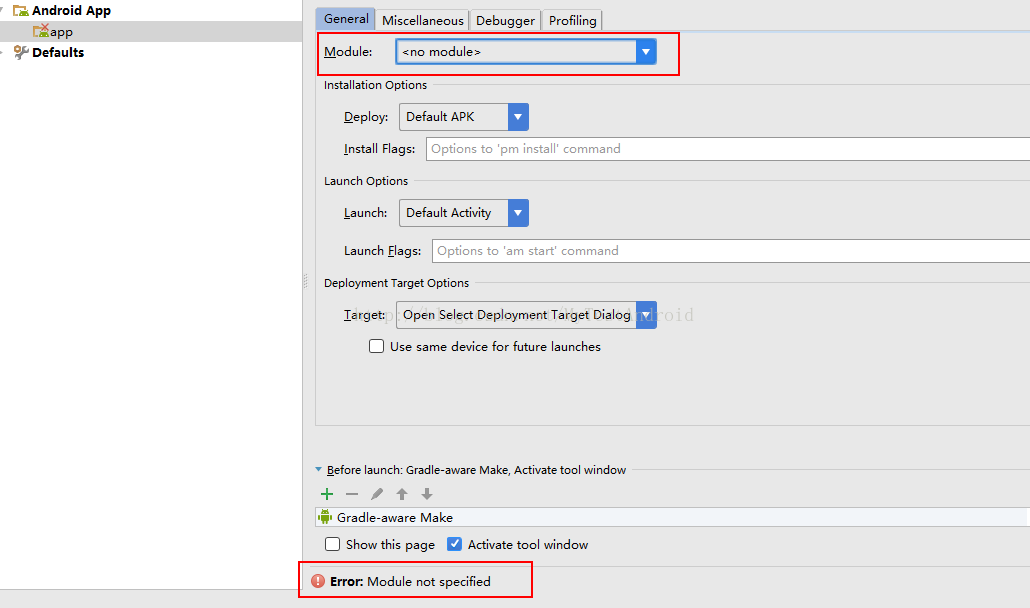Click the app configuration icon with red X
The image size is (1030, 608).
click(x=41, y=31)
